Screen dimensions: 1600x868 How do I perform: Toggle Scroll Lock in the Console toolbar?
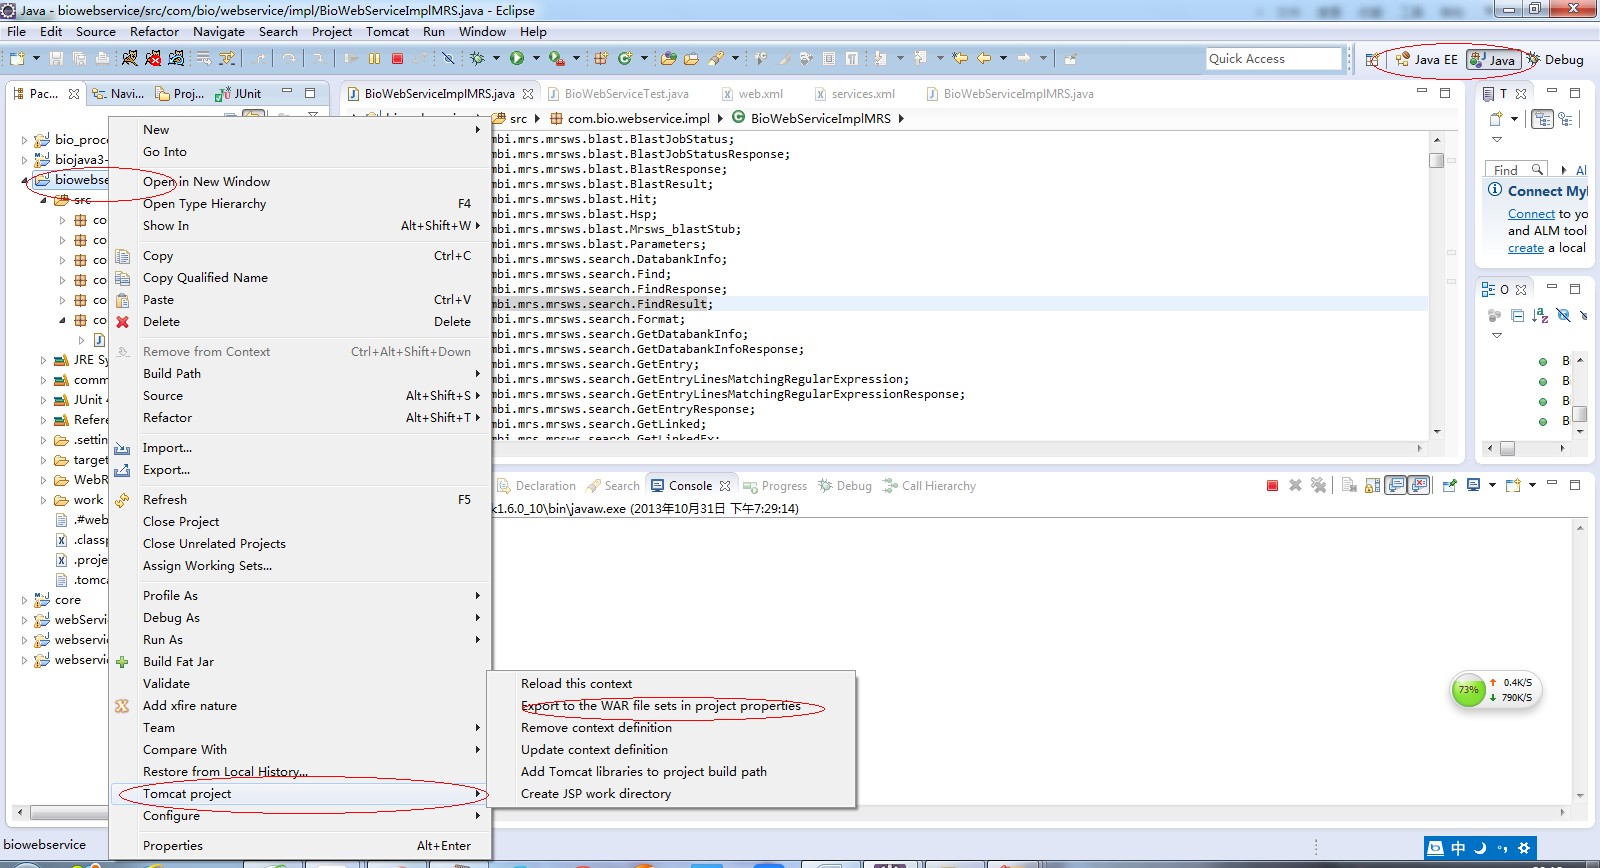pyautogui.click(x=1372, y=486)
